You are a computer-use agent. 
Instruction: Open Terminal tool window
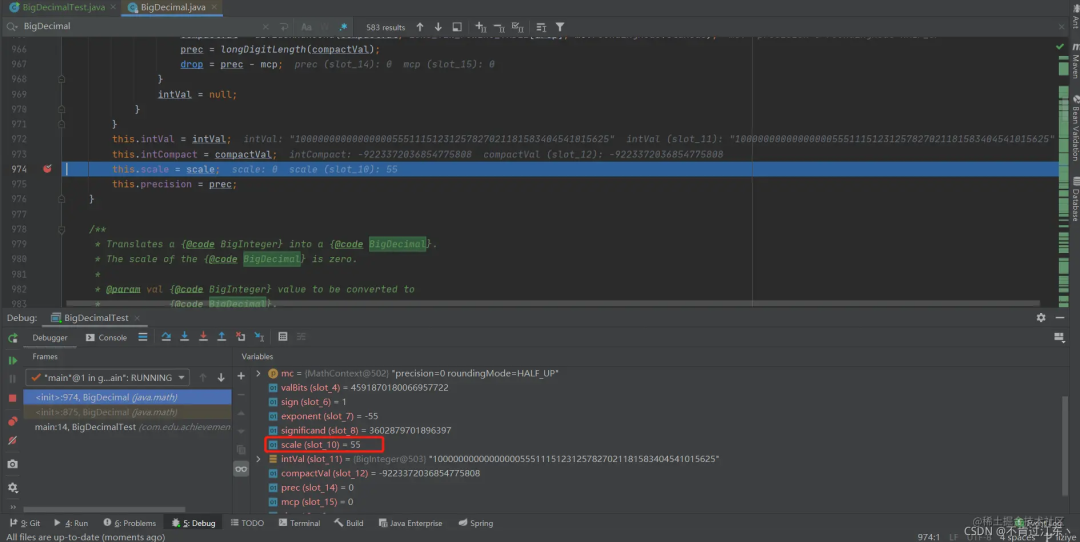300,523
